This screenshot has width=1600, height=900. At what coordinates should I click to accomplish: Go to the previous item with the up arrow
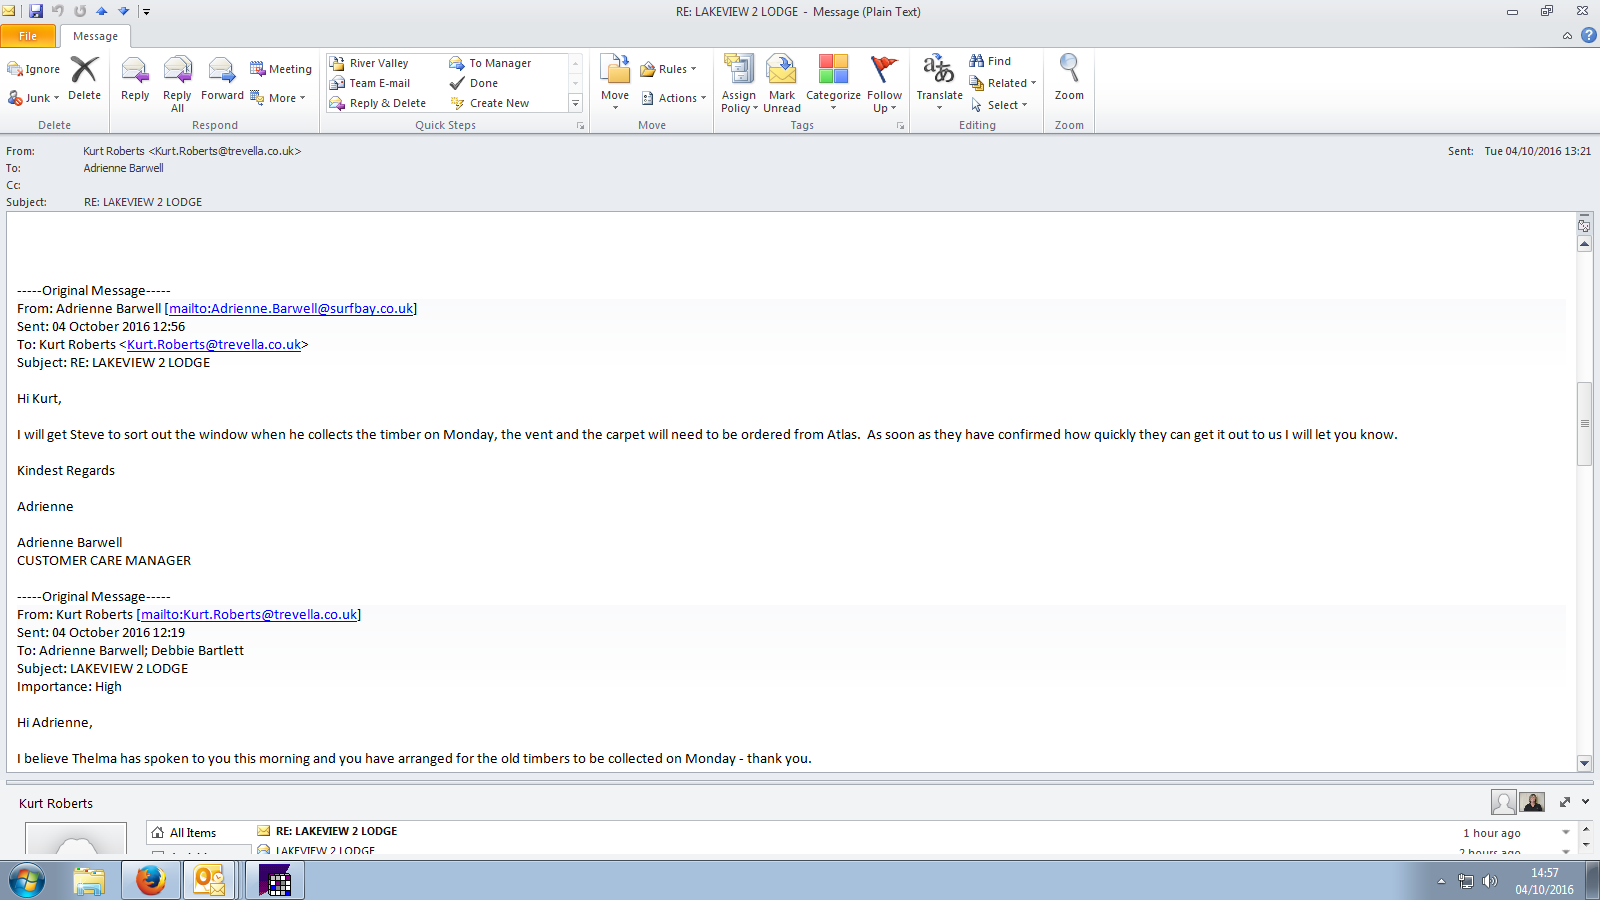(102, 11)
